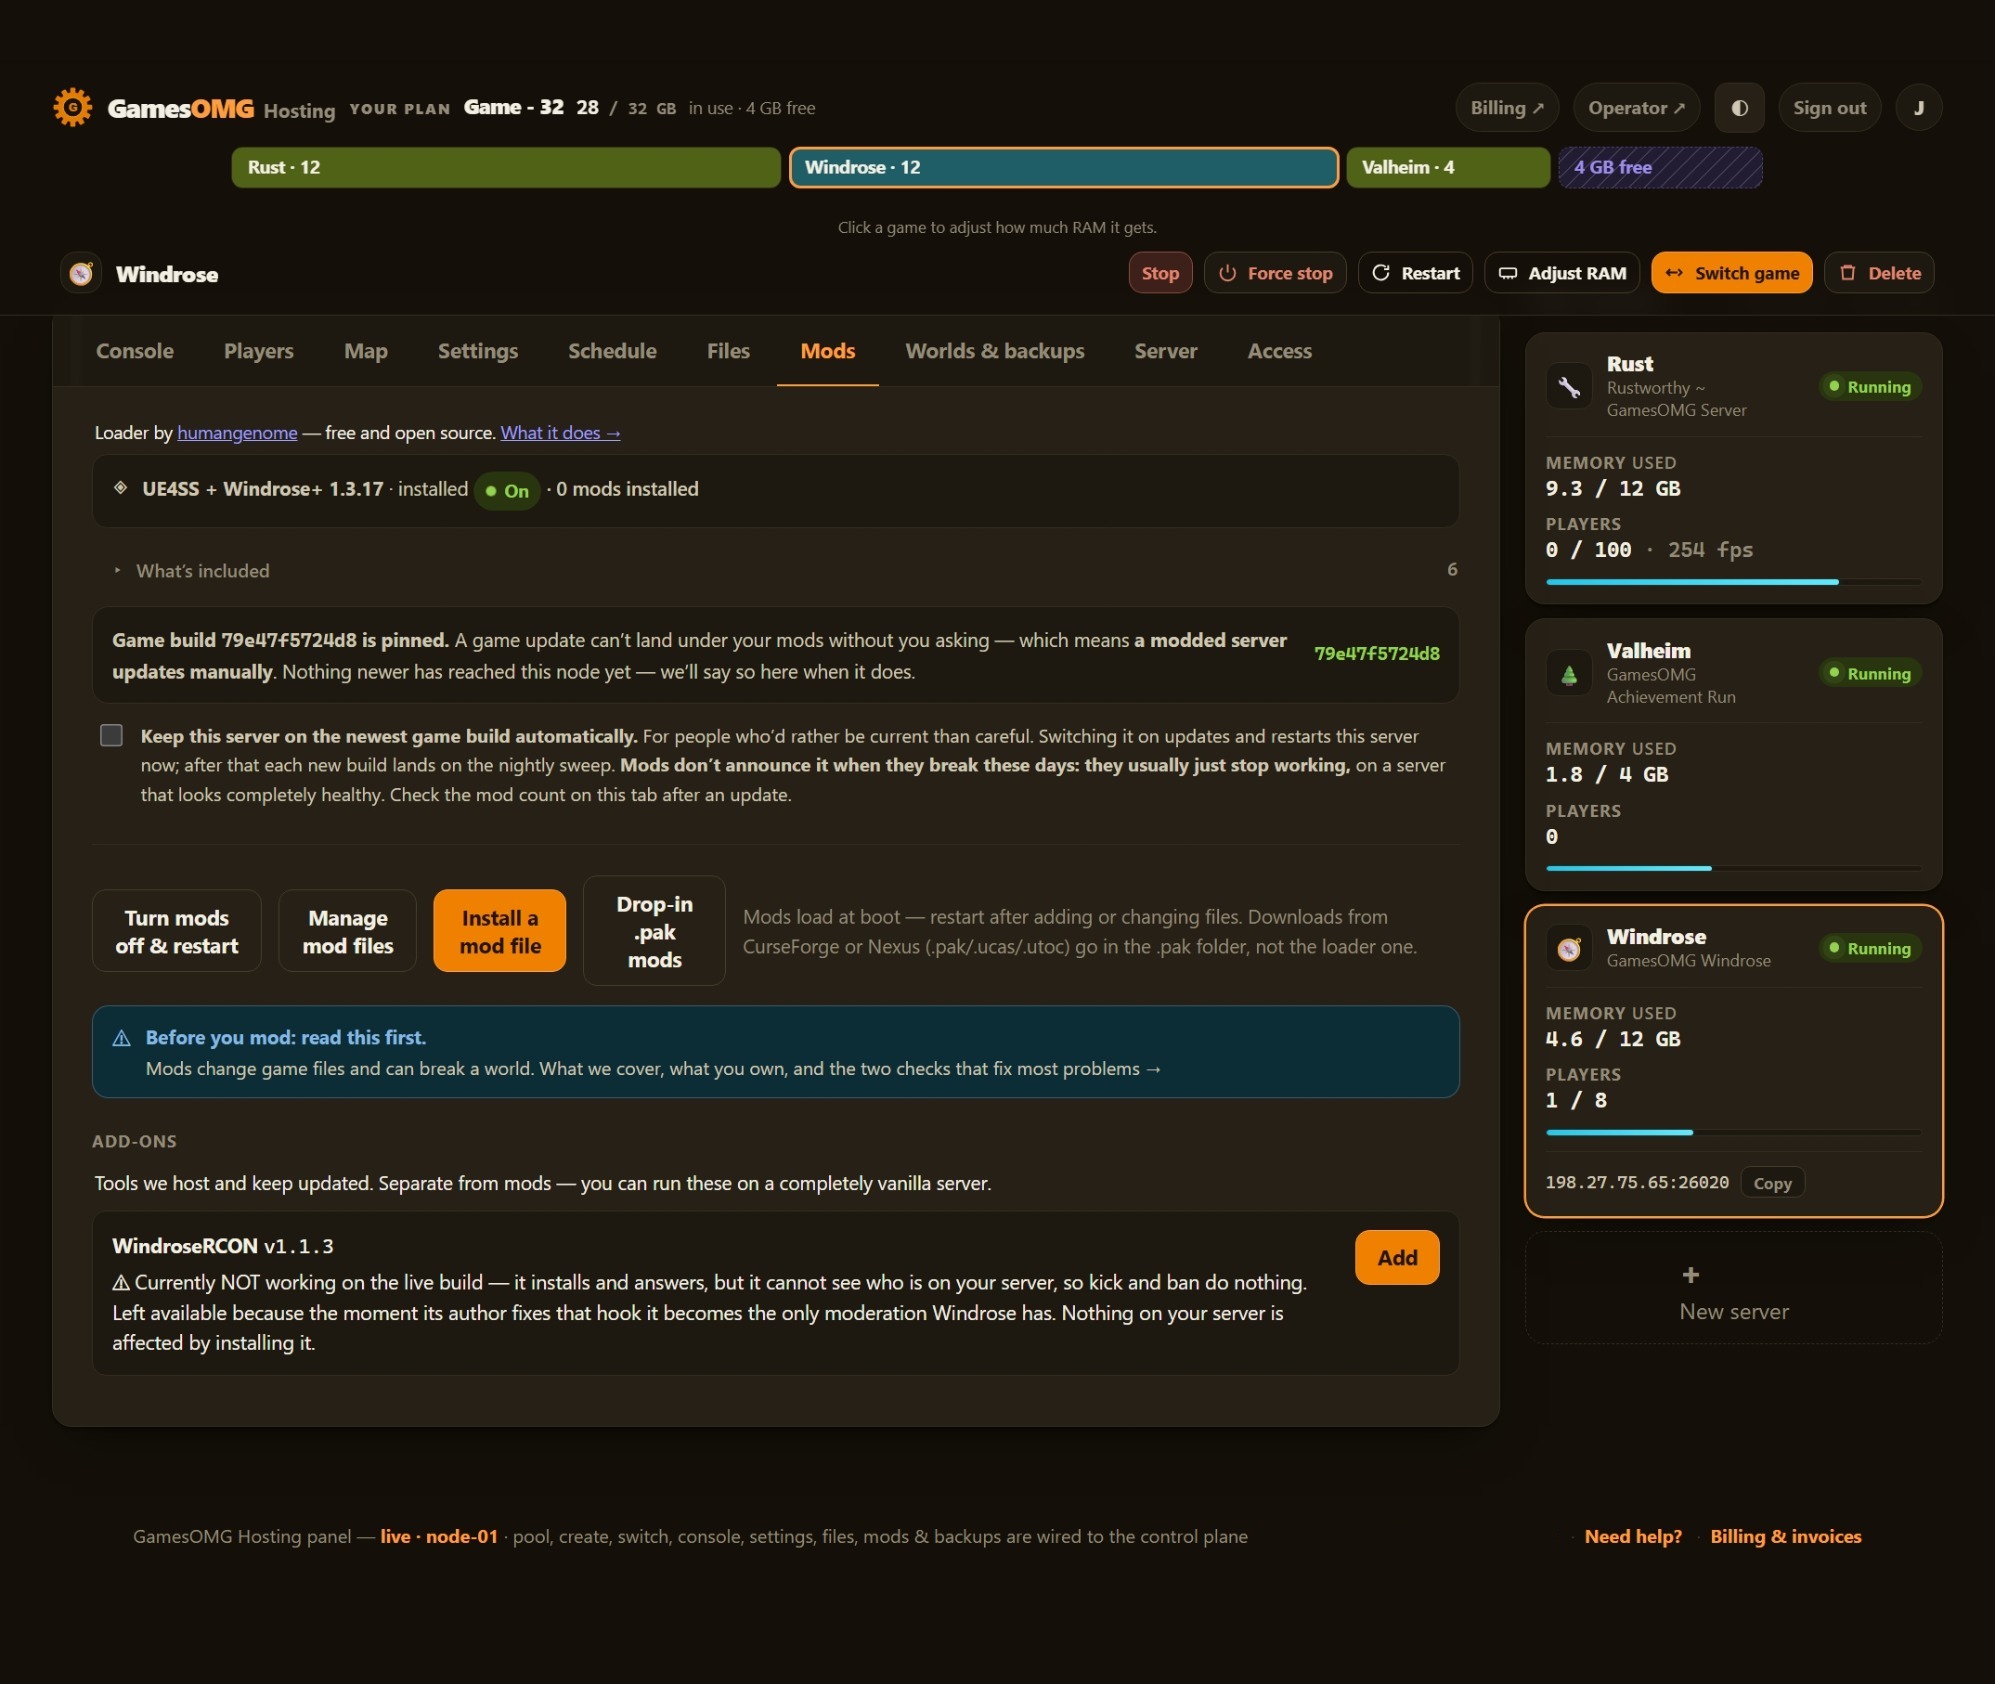1995x1684 pixels.
Task: Click Turn mods off & restart
Action: click(177, 931)
